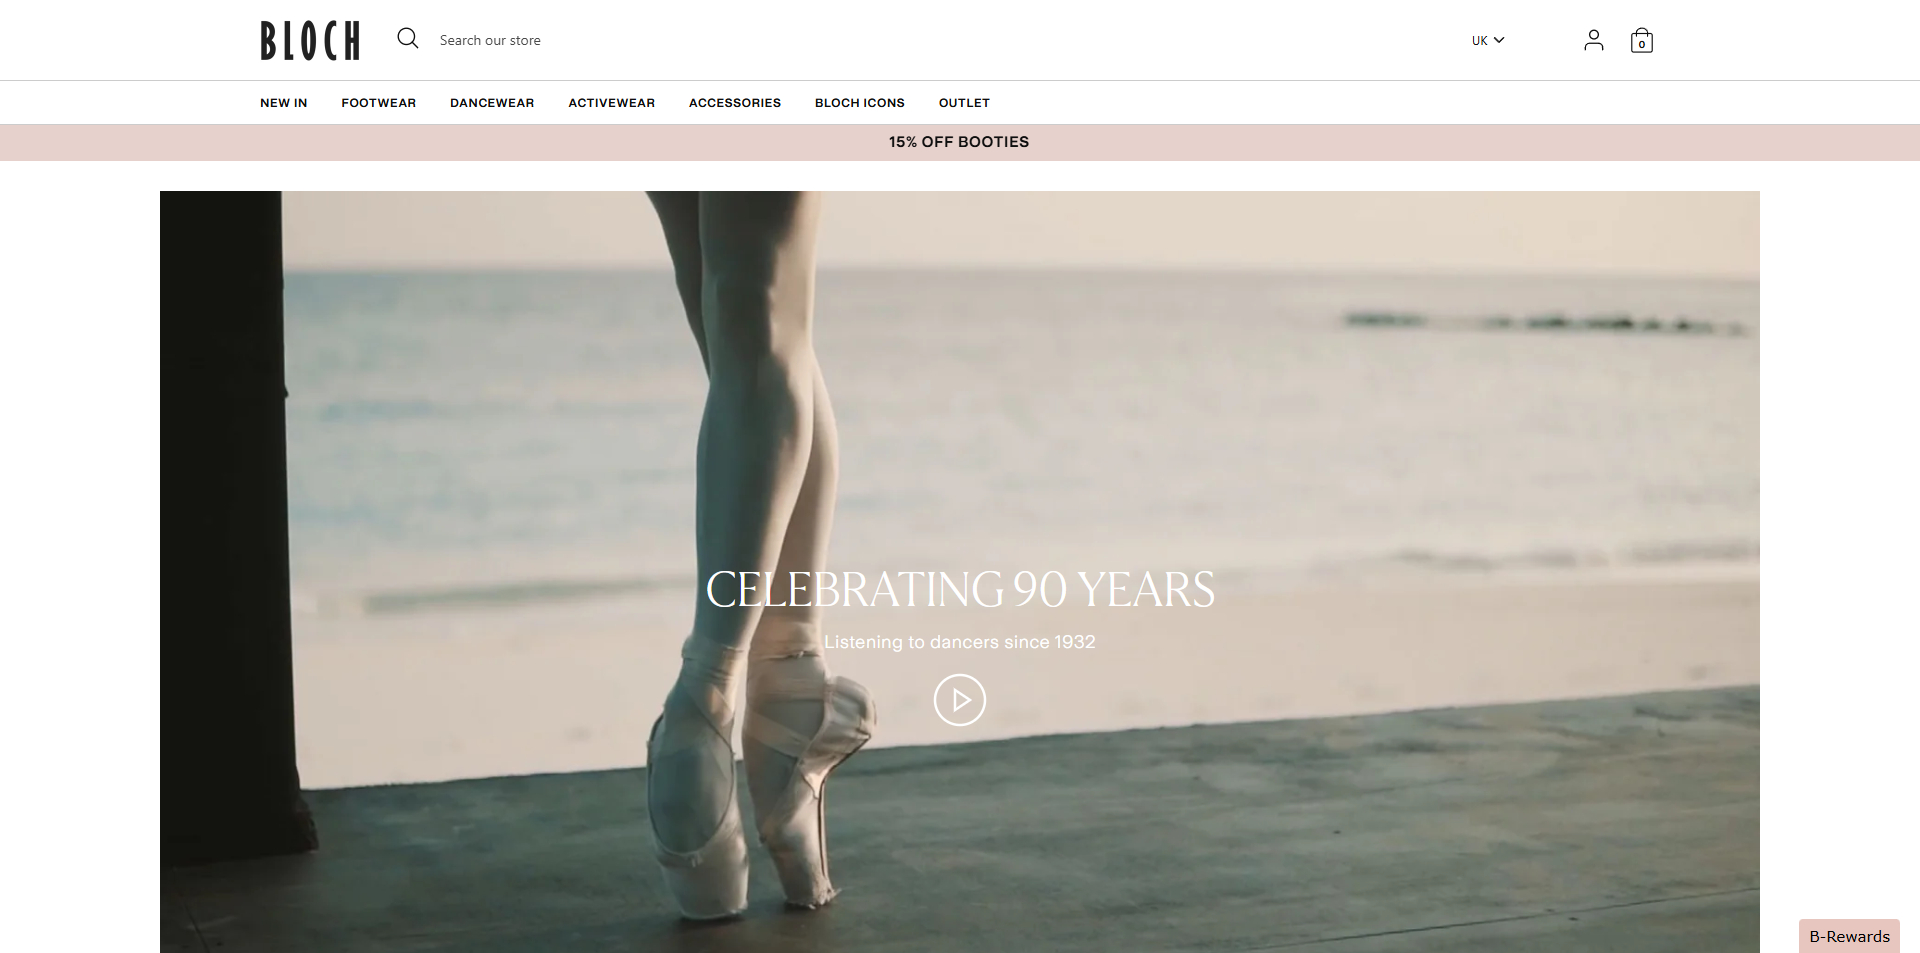This screenshot has height=953, width=1920.
Task: Click the 15% OFF BOOTIES banner
Action: pyautogui.click(x=959, y=142)
